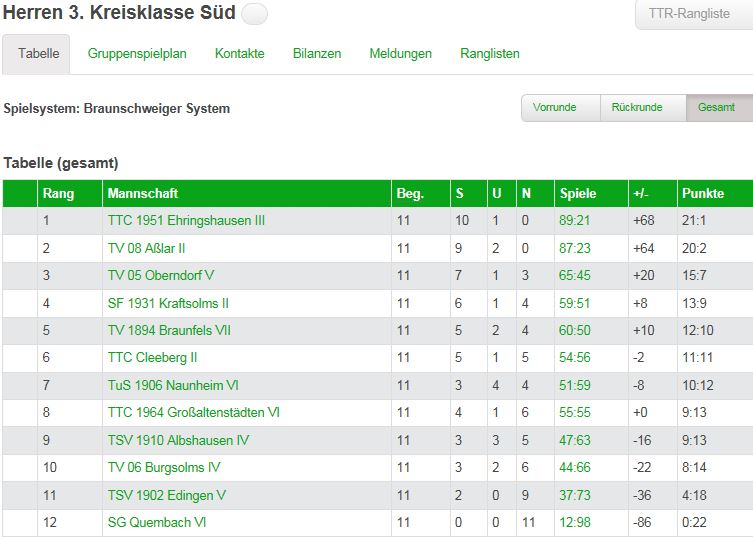753x537 pixels.
Task: Go to the Meldungen tab
Action: 401,53
